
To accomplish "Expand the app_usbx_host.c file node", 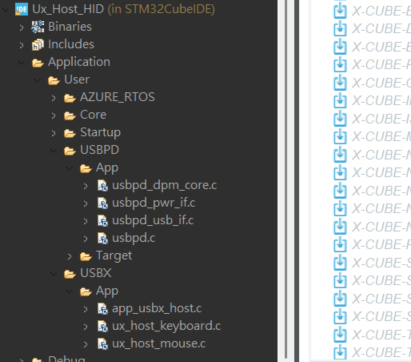I will coord(86,309).
